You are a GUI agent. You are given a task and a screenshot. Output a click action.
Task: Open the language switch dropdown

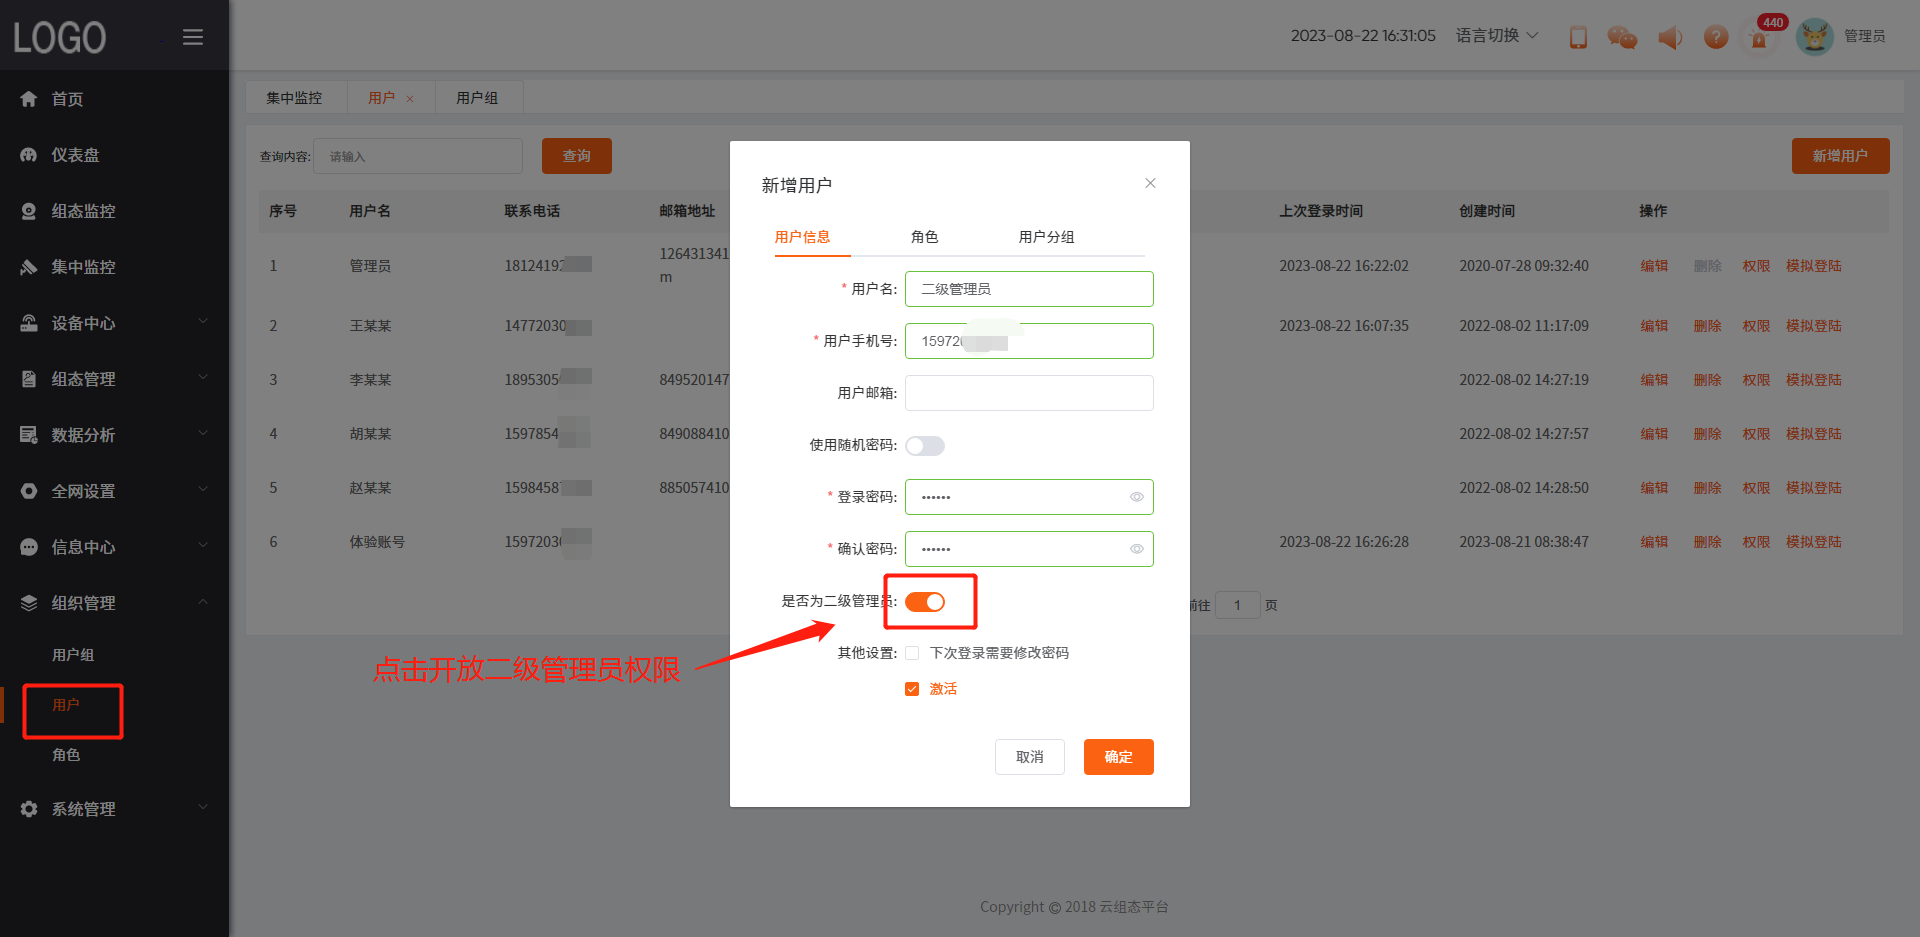pyautogui.click(x=1496, y=36)
